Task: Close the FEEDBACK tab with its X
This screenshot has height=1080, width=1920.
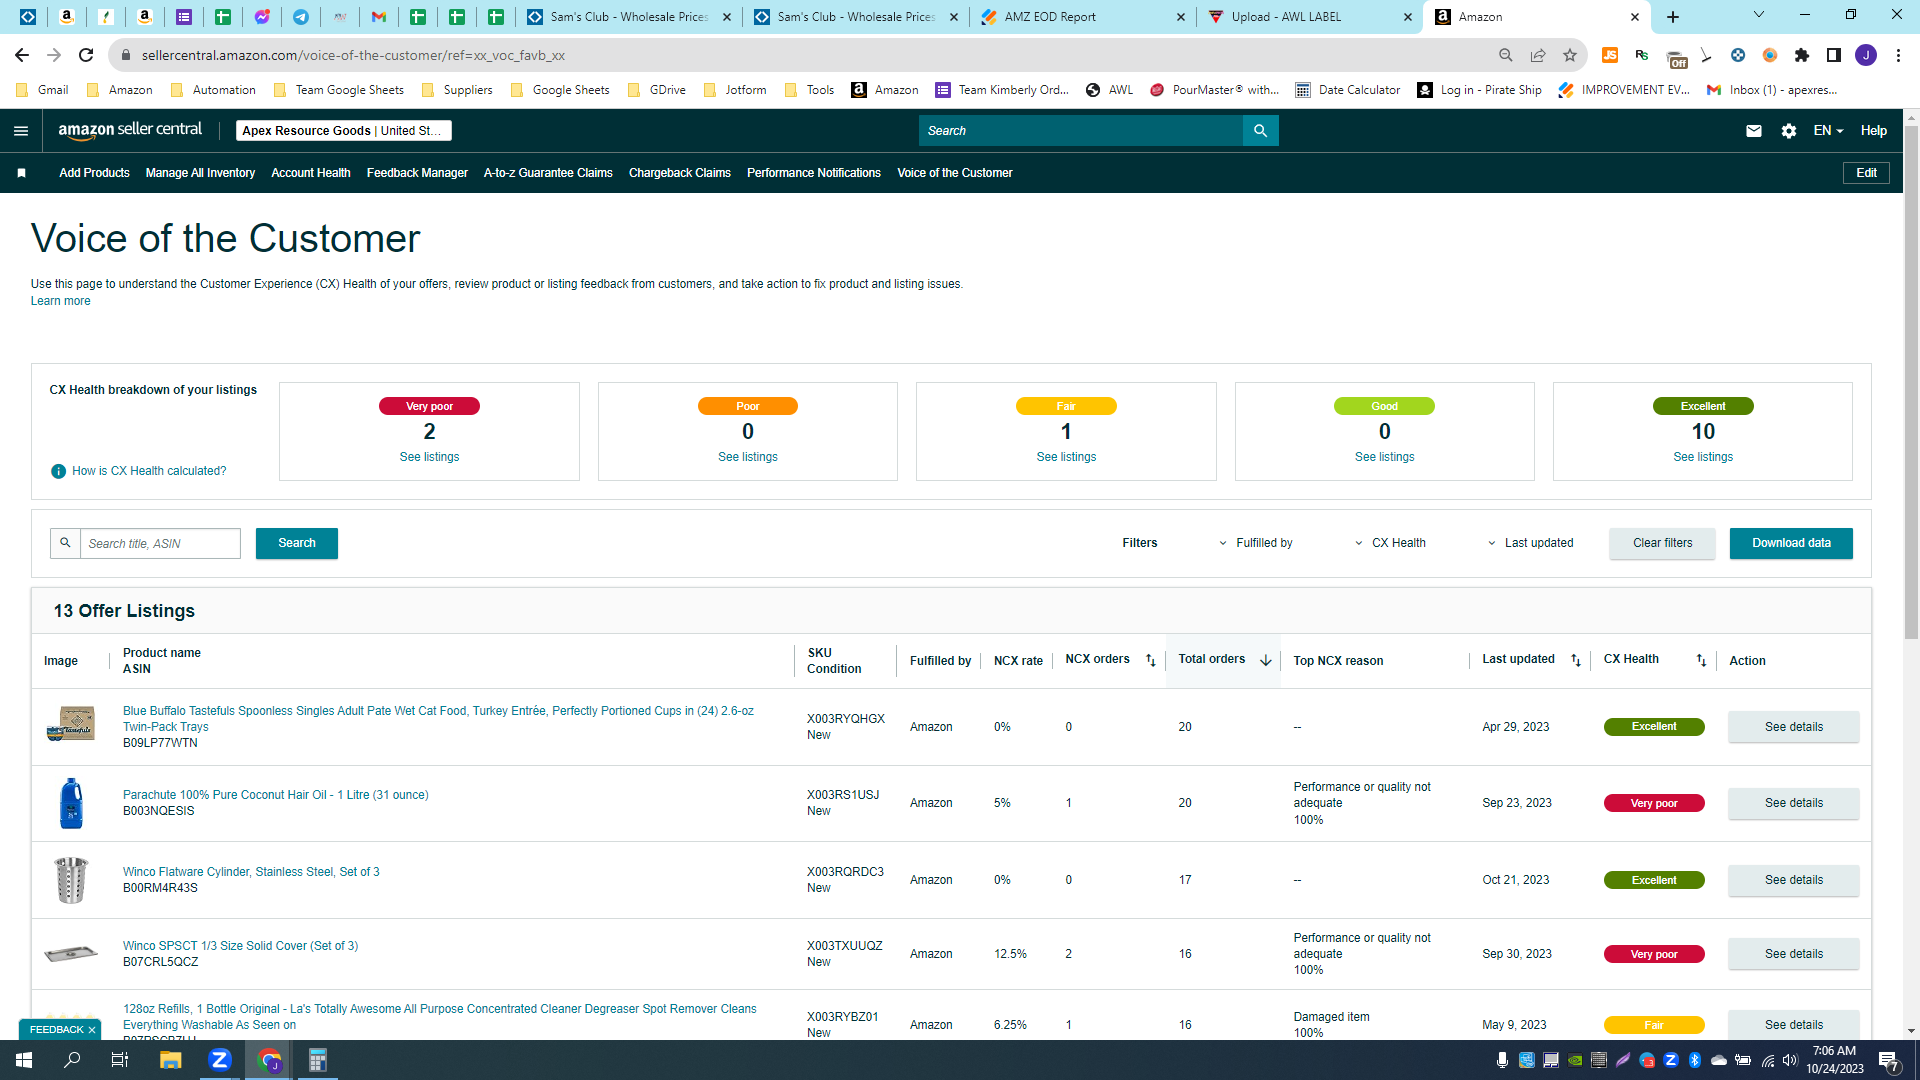Action: 92,1030
